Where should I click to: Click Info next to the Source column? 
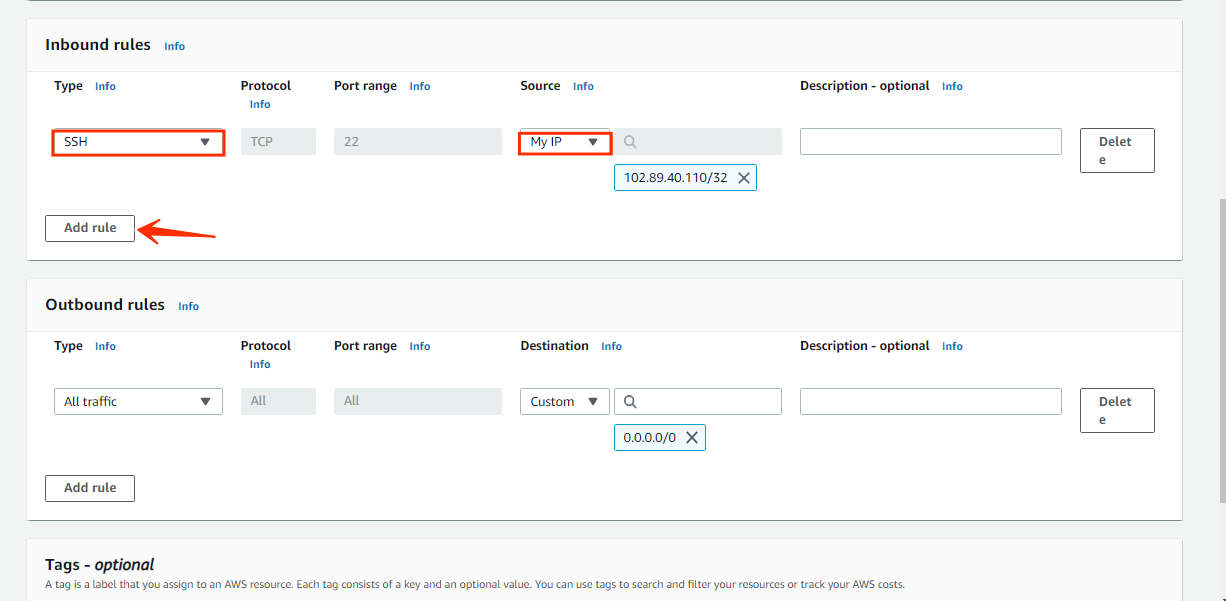pos(583,86)
